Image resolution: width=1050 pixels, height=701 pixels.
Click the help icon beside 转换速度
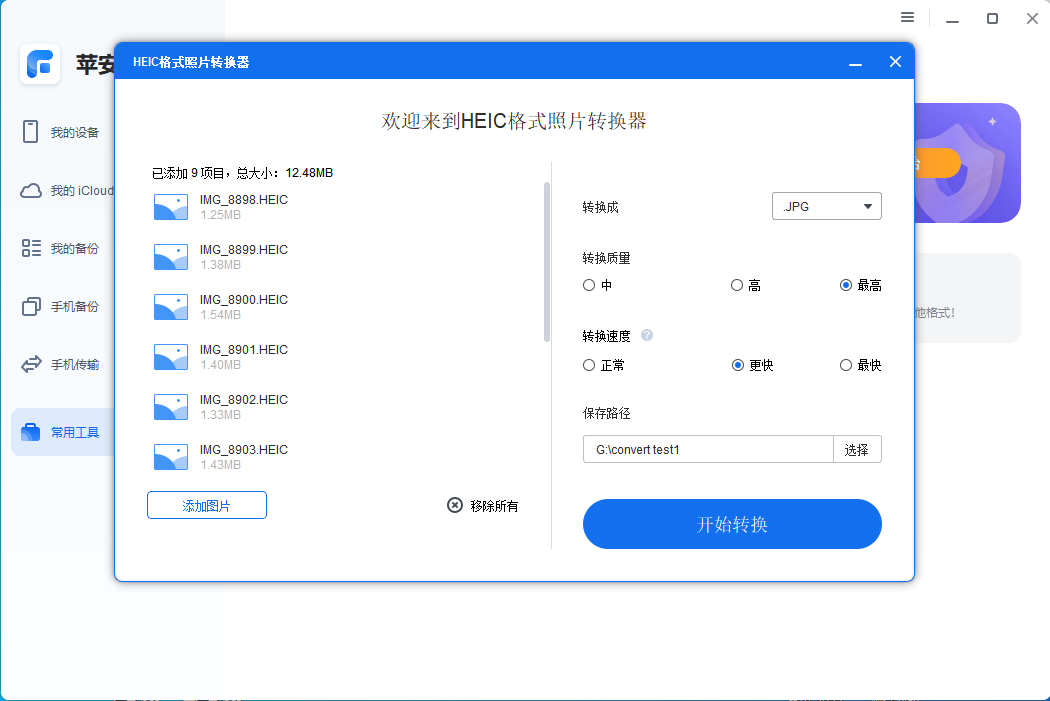pyautogui.click(x=647, y=336)
